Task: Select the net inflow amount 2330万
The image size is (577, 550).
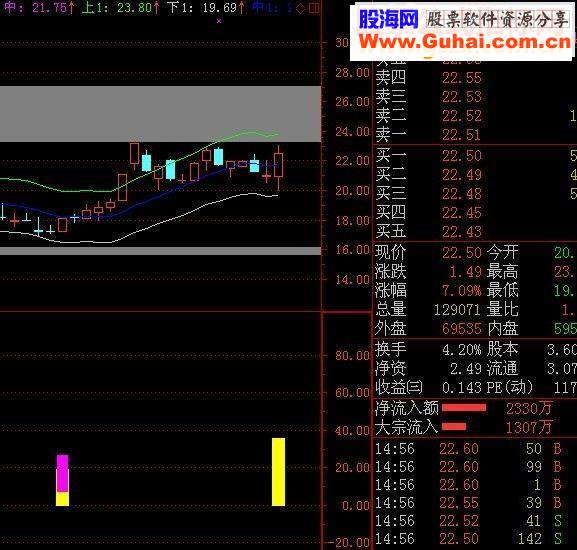Action: pyautogui.click(x=529, y=409)
